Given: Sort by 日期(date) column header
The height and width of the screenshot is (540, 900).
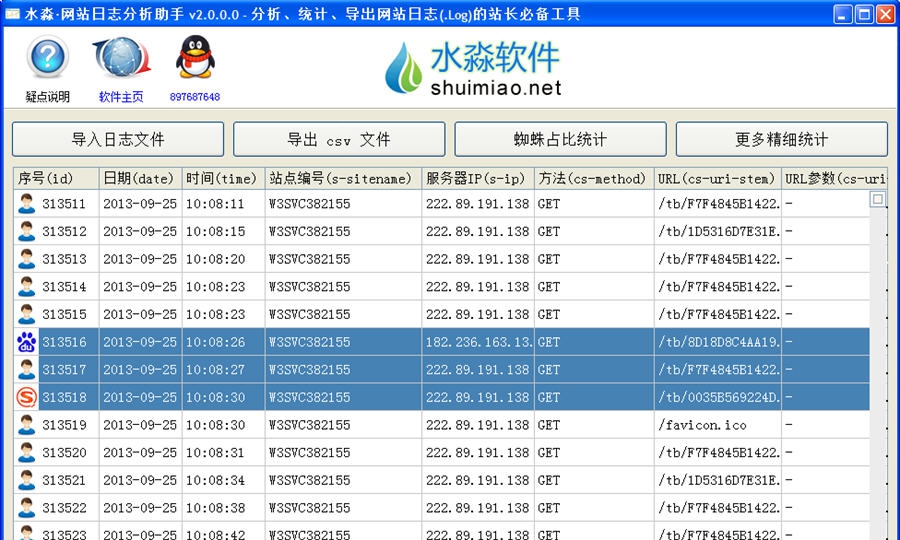Looking at the screenshot, I should coord(141,178).
